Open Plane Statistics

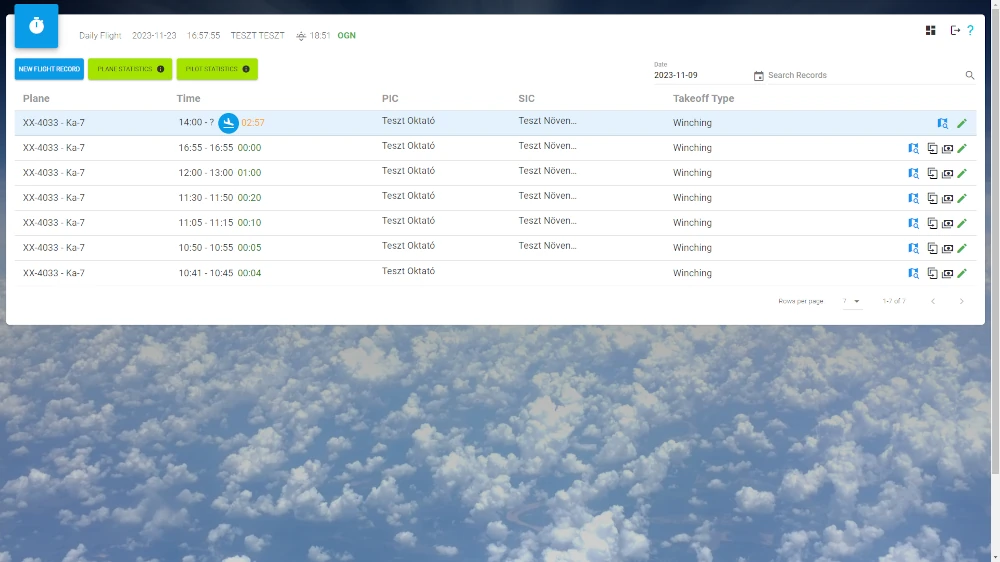pyautogui.click(x=130, y=69)
